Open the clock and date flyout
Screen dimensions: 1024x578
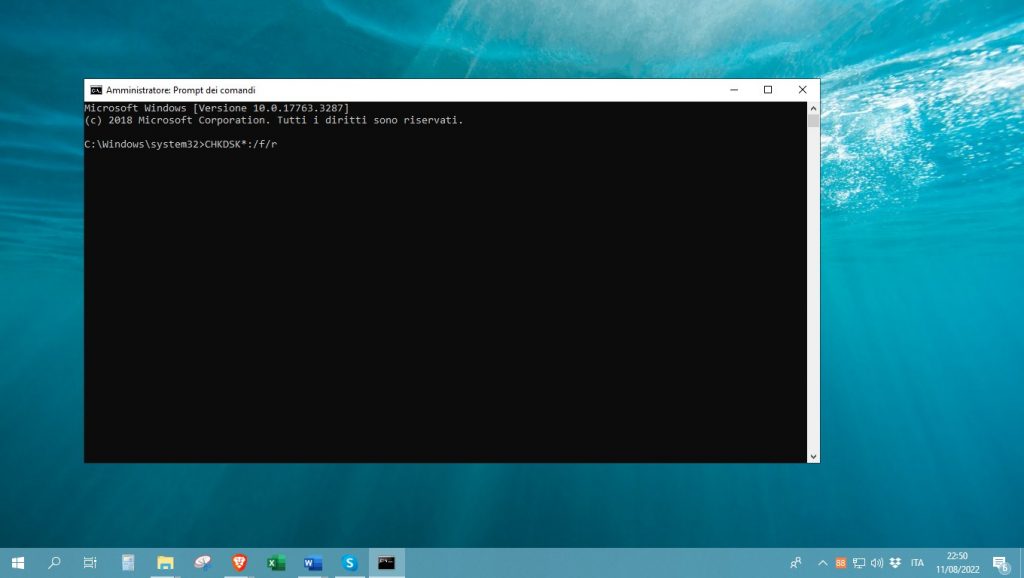click(x=957, y=563)
